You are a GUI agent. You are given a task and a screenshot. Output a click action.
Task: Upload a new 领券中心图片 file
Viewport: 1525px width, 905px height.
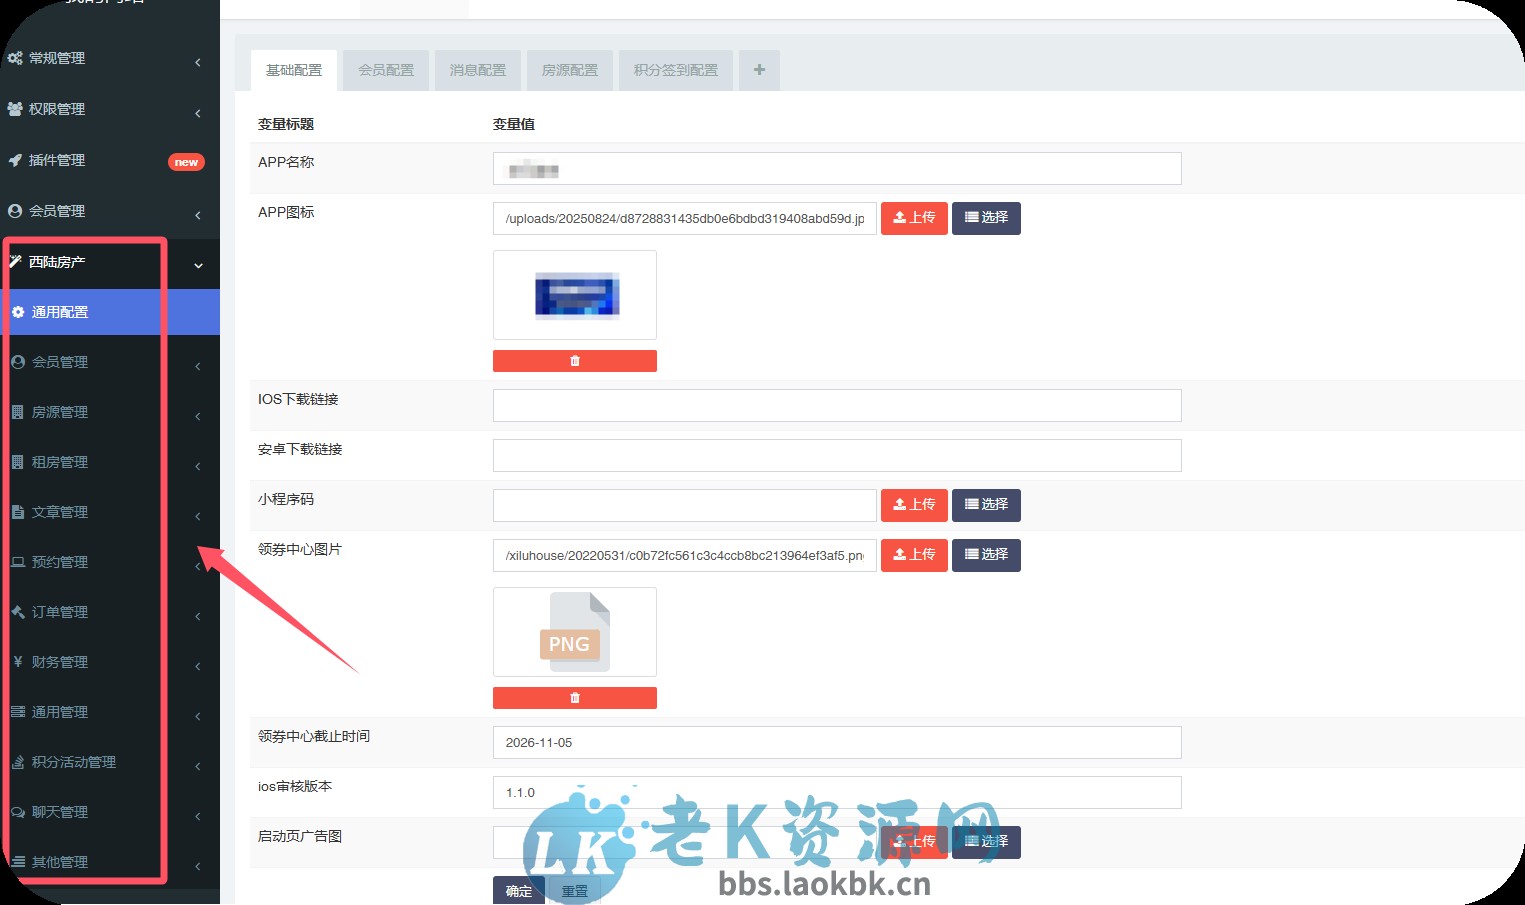click(913, 555)
